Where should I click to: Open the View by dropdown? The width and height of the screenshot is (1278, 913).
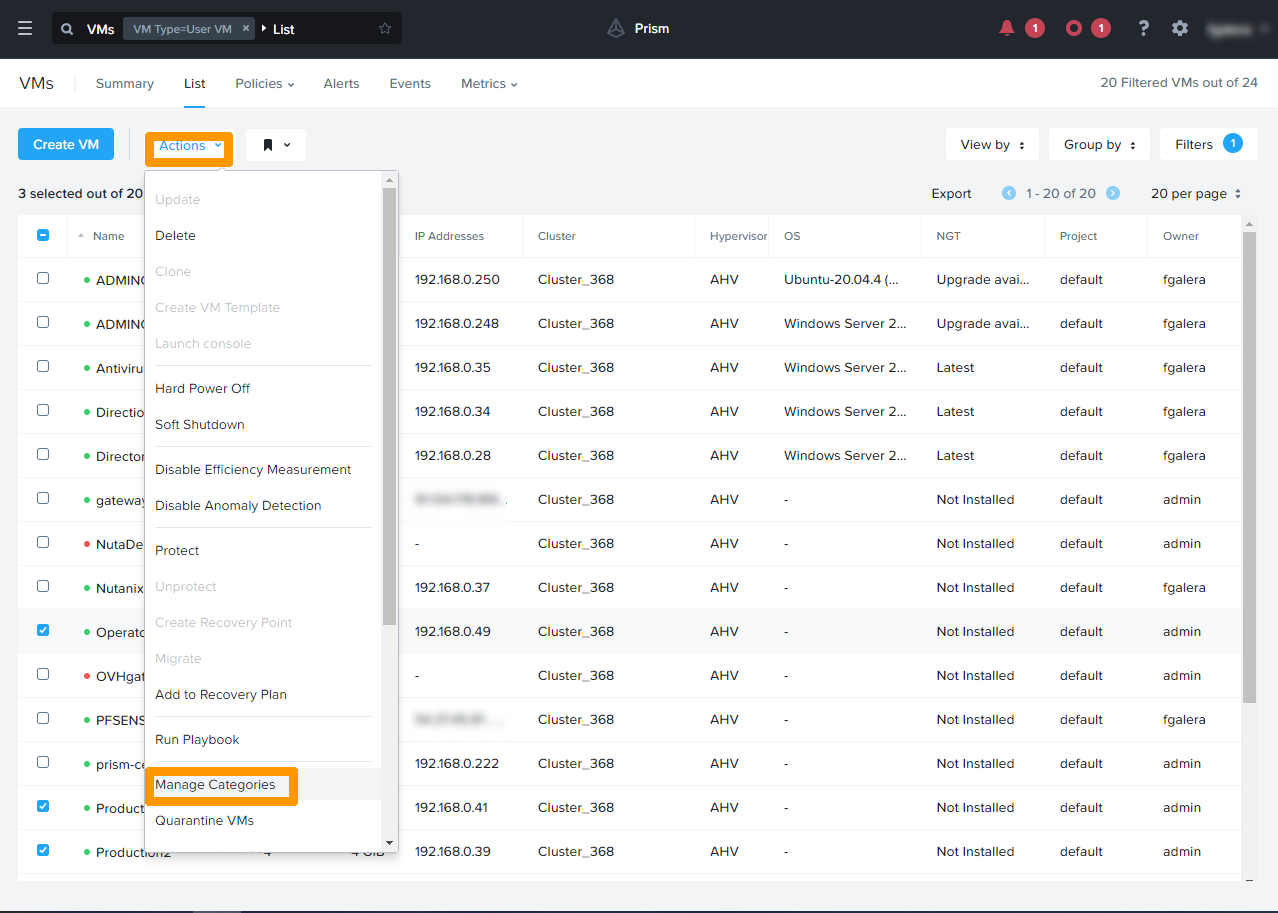tap(991, 144)
